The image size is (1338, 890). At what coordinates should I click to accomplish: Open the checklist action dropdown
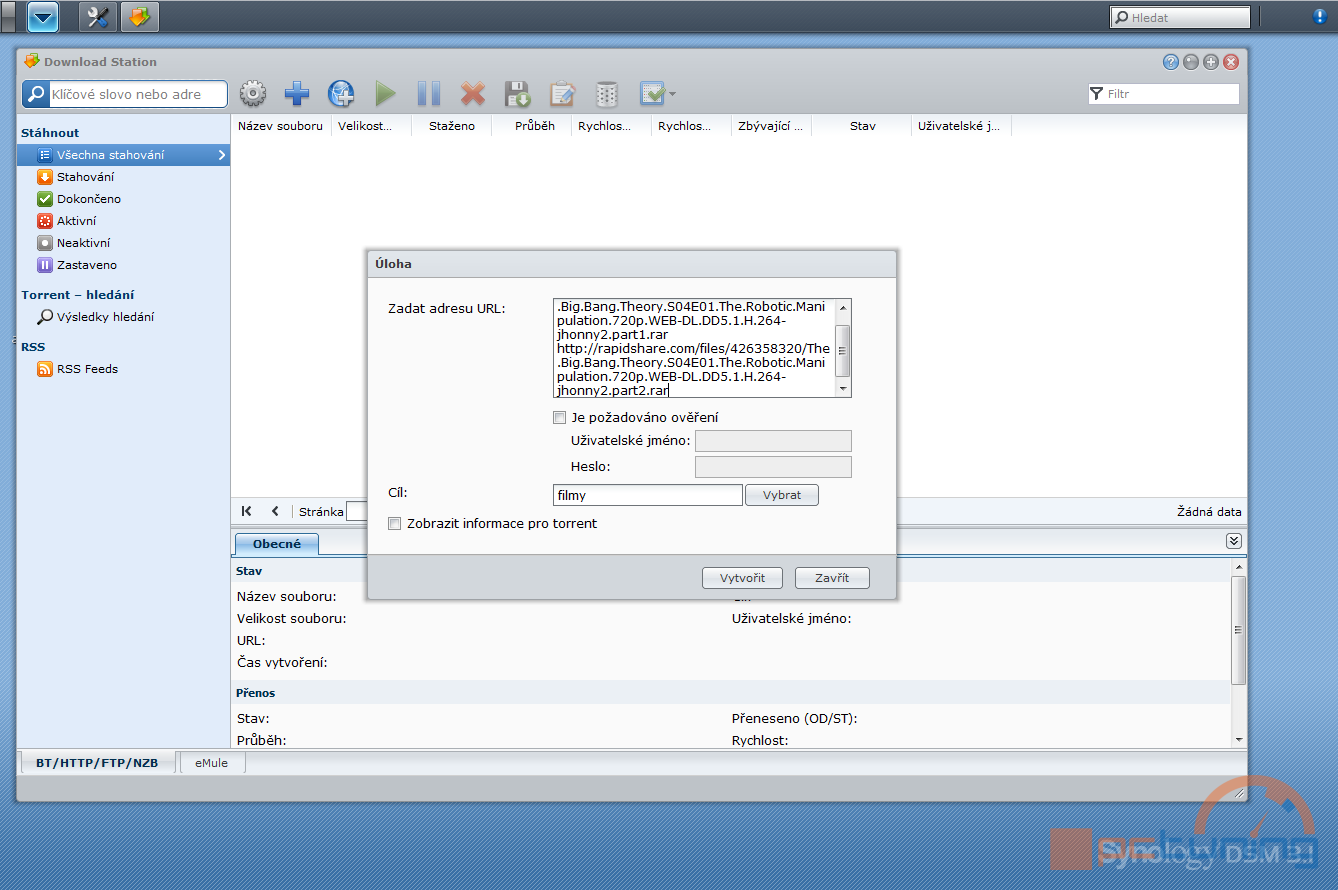tap(657, 94)
